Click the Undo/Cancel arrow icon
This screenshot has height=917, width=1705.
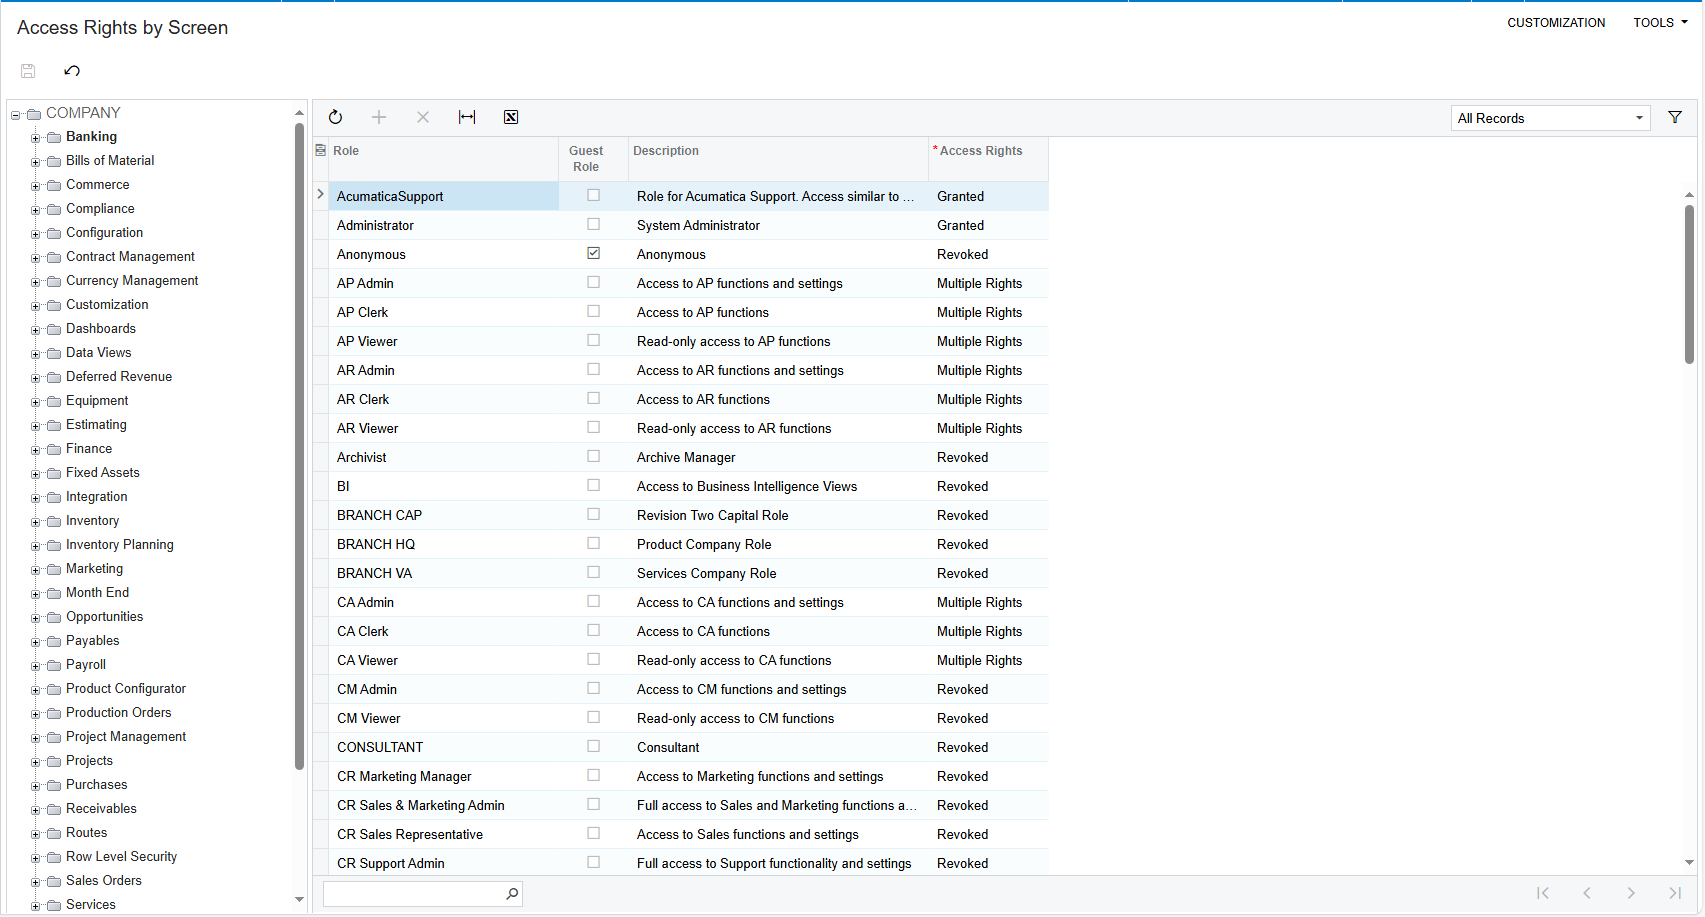click(x=72, y=71)
